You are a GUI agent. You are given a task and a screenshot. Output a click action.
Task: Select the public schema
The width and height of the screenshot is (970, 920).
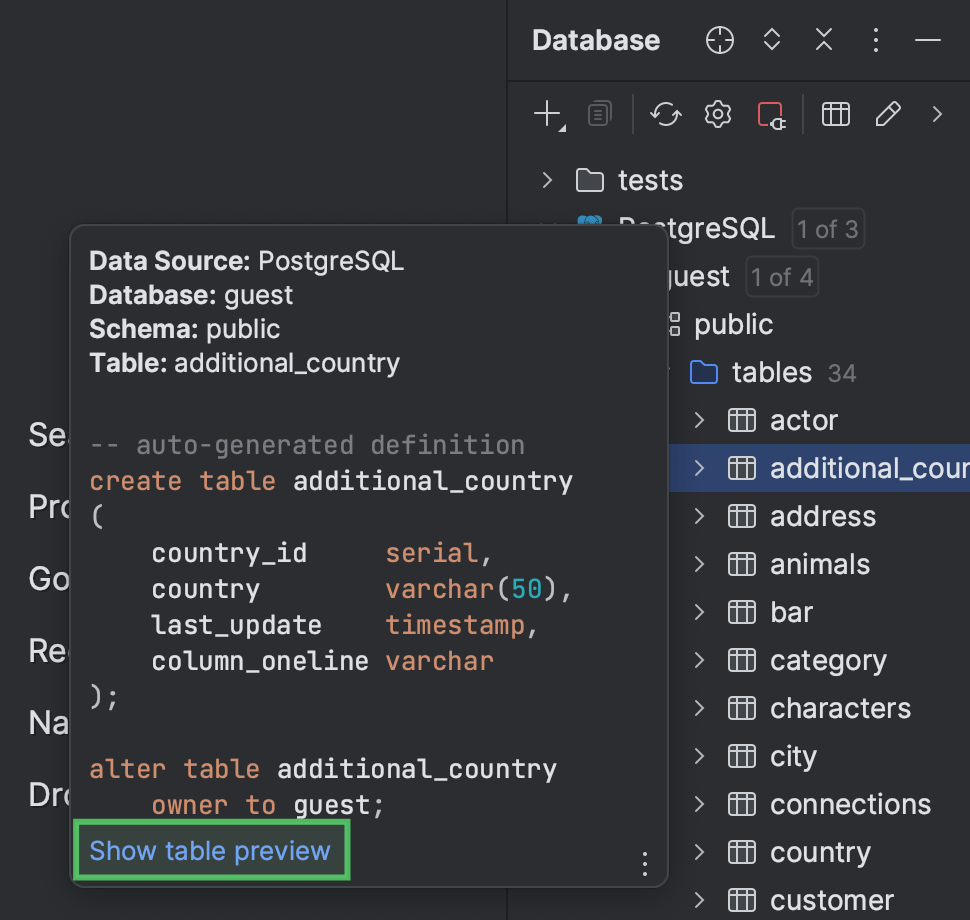pyautogui.click(x=733, y=324)
